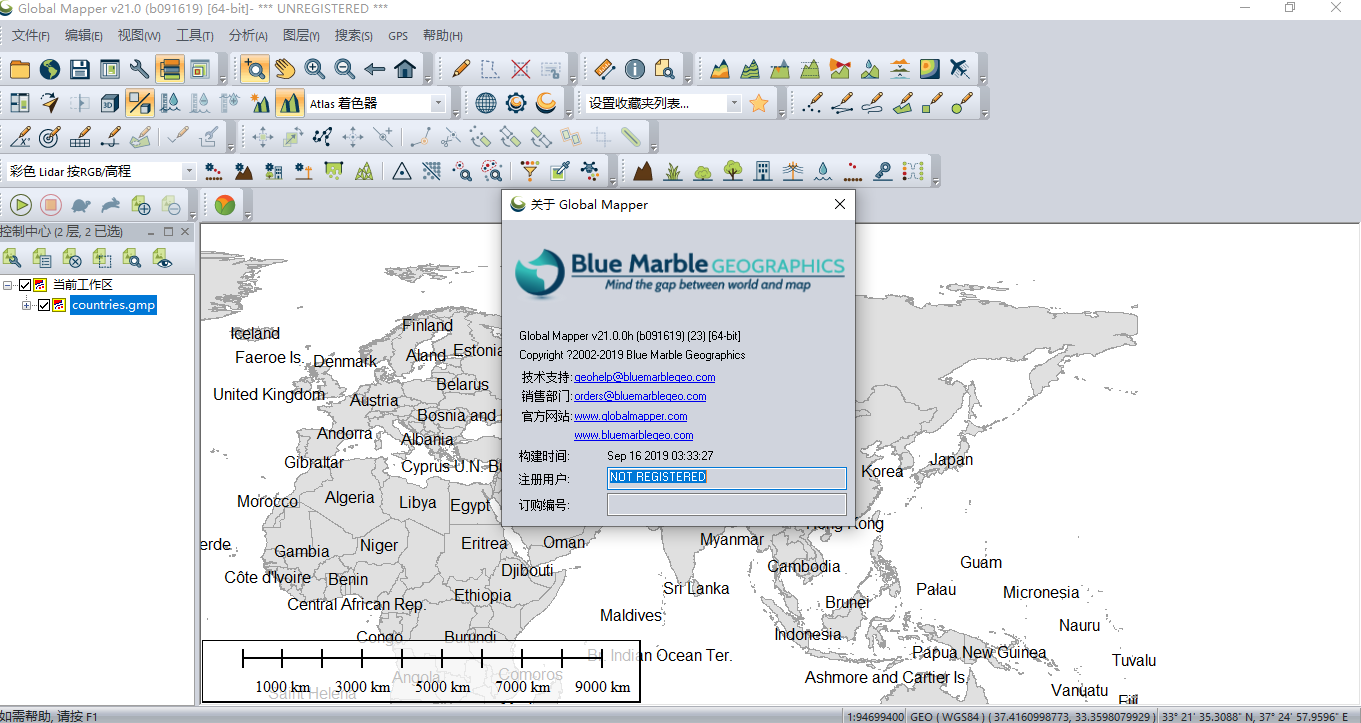Open the 文件(F) menu
Image resolution: width=1361 pixels, height=723 pixels.
(31, 35)
